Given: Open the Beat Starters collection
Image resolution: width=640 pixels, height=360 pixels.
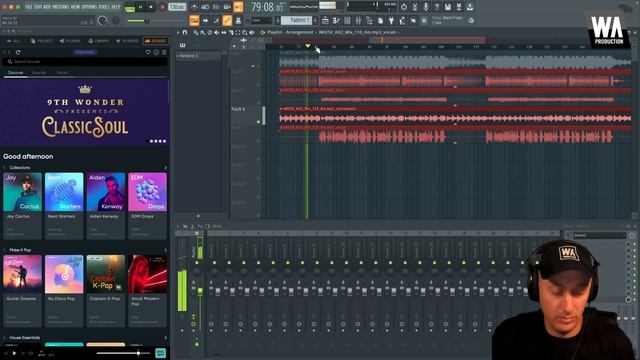Looking at the screenshot, I should 64,206.
